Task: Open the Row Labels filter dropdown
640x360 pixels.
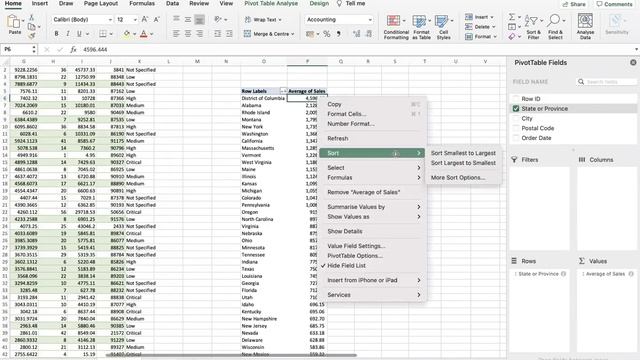Action: (283, 91)
